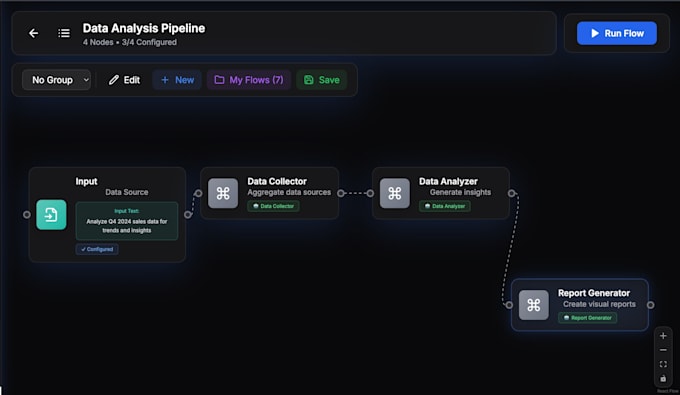The width and height of the screenshot is (680, 395).
Task: Open the list menu icon beside title
Action: coord(64,33)
